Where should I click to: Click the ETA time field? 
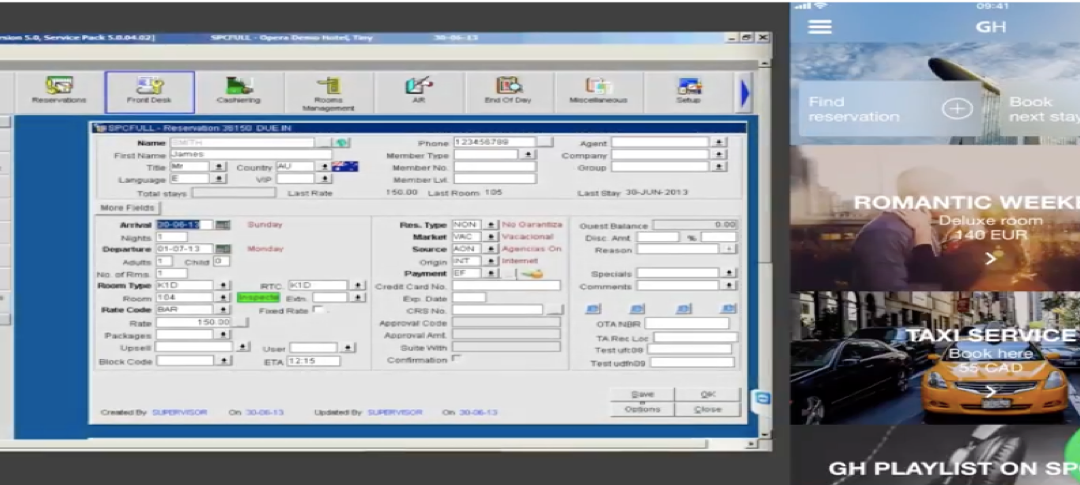[313, 361]
